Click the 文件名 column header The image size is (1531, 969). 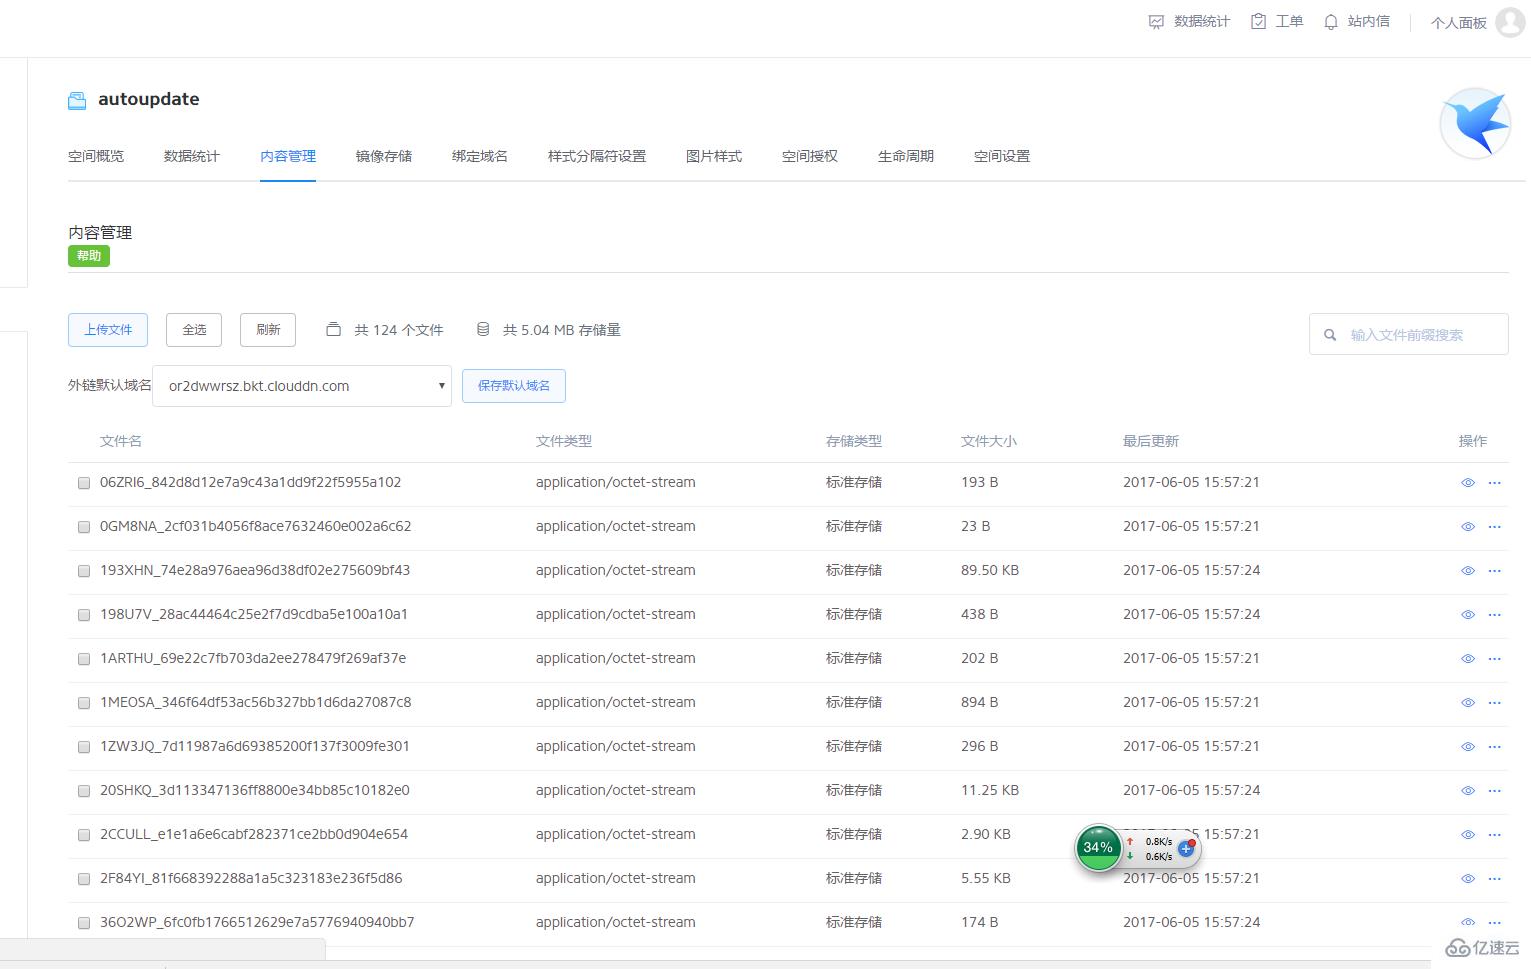(121, 441)
